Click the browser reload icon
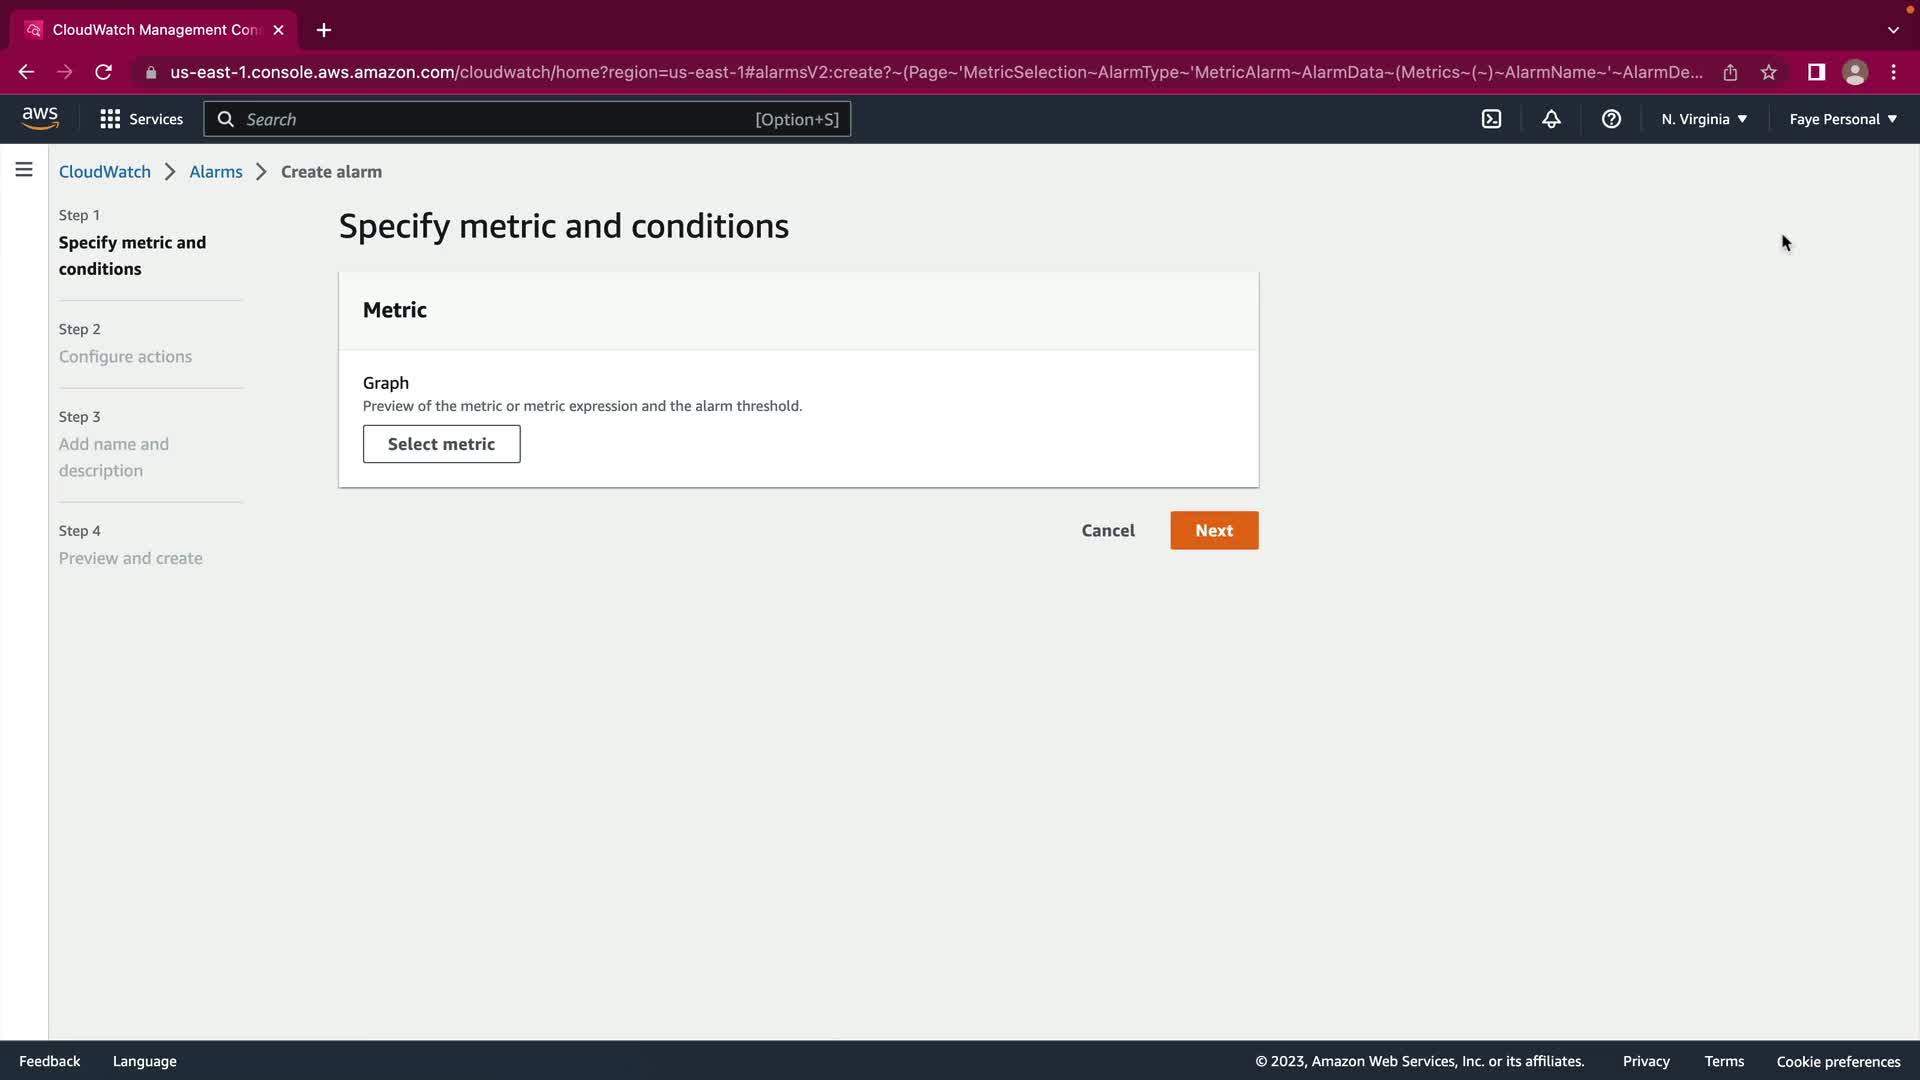The image size is (1920, 1080). point(103,72)
